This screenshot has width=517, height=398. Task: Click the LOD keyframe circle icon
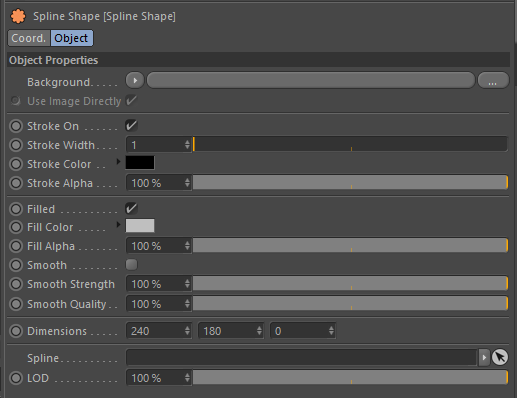click(16, 378)
